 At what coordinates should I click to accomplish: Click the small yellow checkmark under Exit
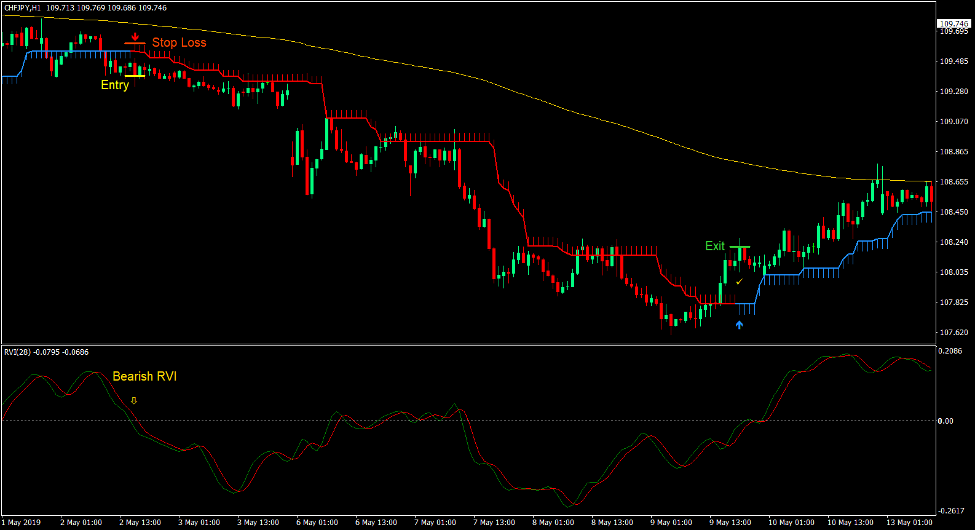coord(738,282)
